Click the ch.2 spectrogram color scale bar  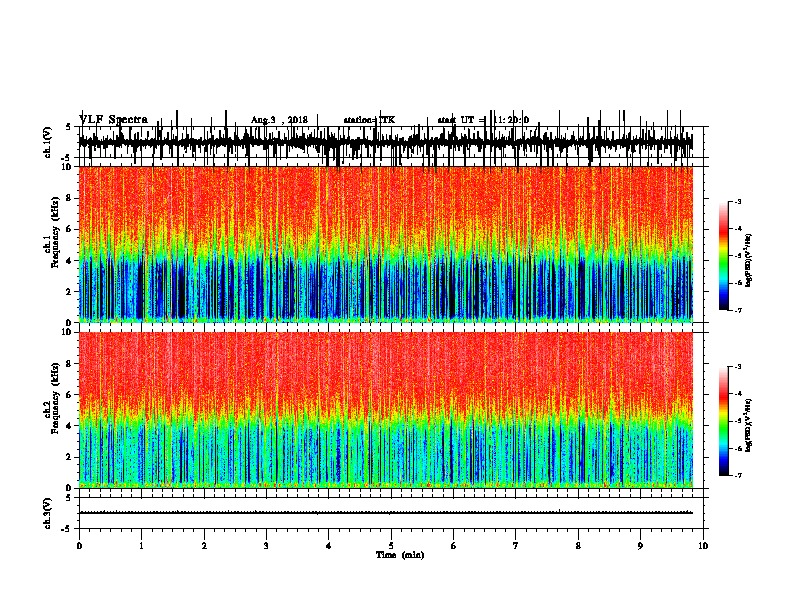724,421
